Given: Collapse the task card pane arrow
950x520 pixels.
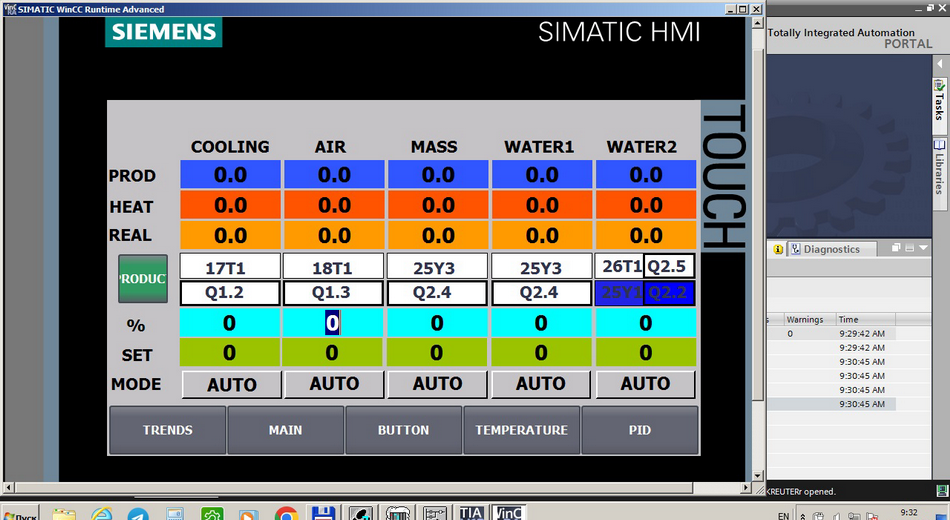Looking at the screenshot, I should point(940,63).
